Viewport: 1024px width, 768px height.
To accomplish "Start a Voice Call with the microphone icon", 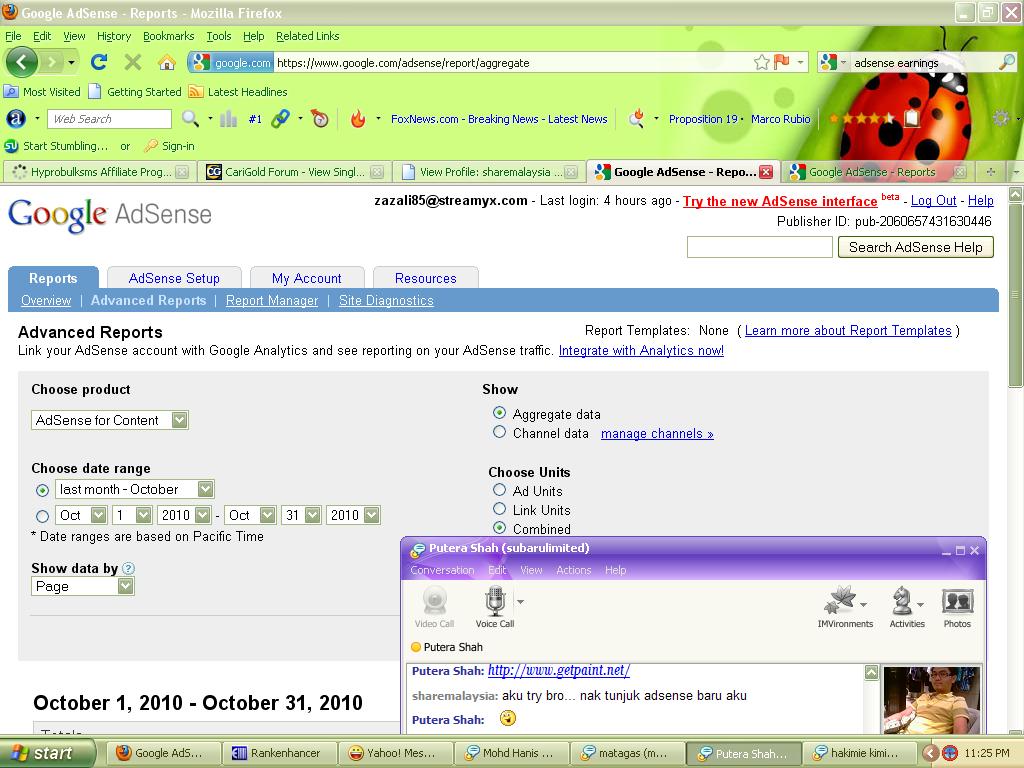I will 495,607.
